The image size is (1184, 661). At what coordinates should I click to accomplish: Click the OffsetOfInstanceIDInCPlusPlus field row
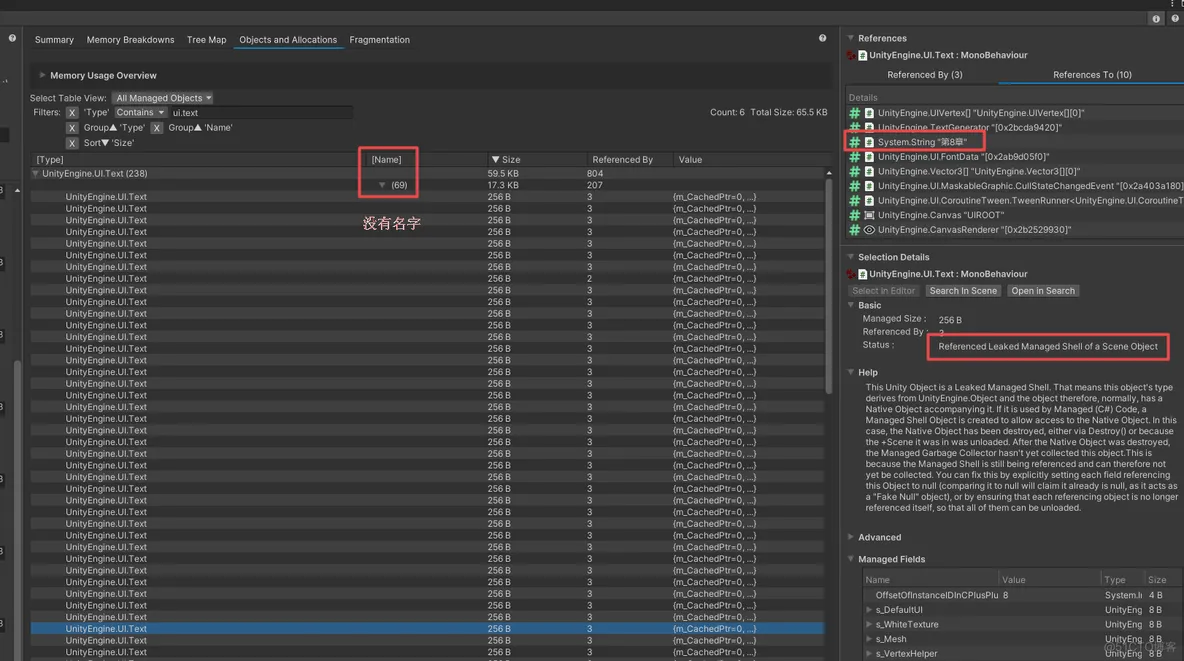[1023, 595]
